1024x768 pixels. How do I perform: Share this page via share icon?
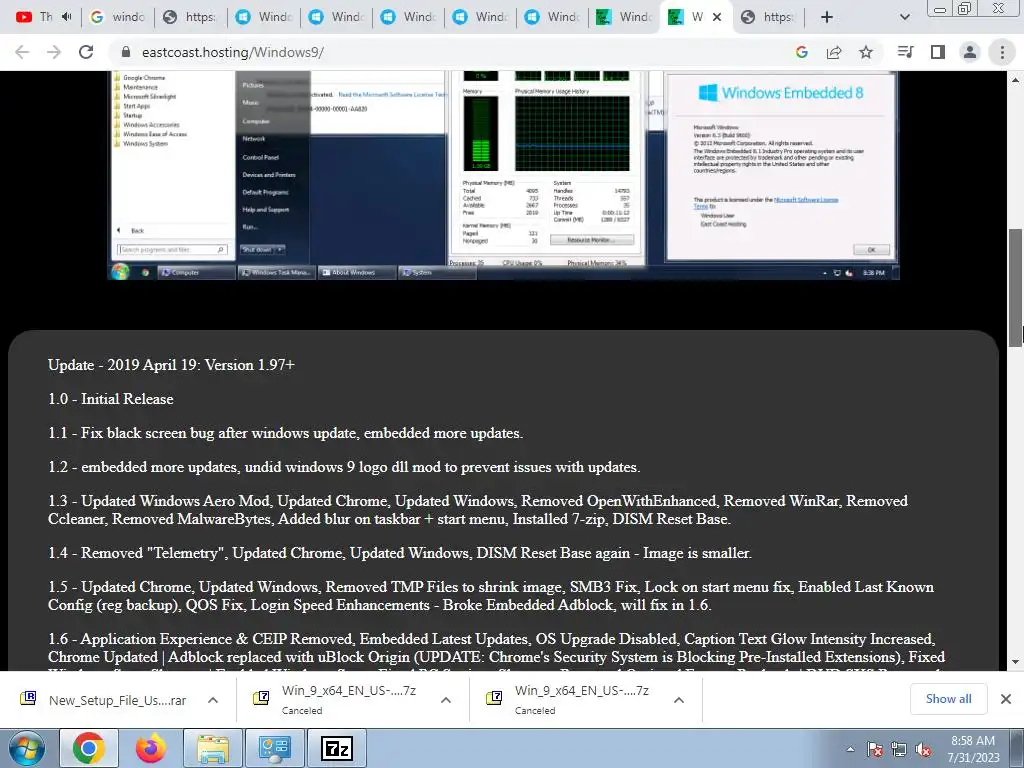click(x=834, y=52)
